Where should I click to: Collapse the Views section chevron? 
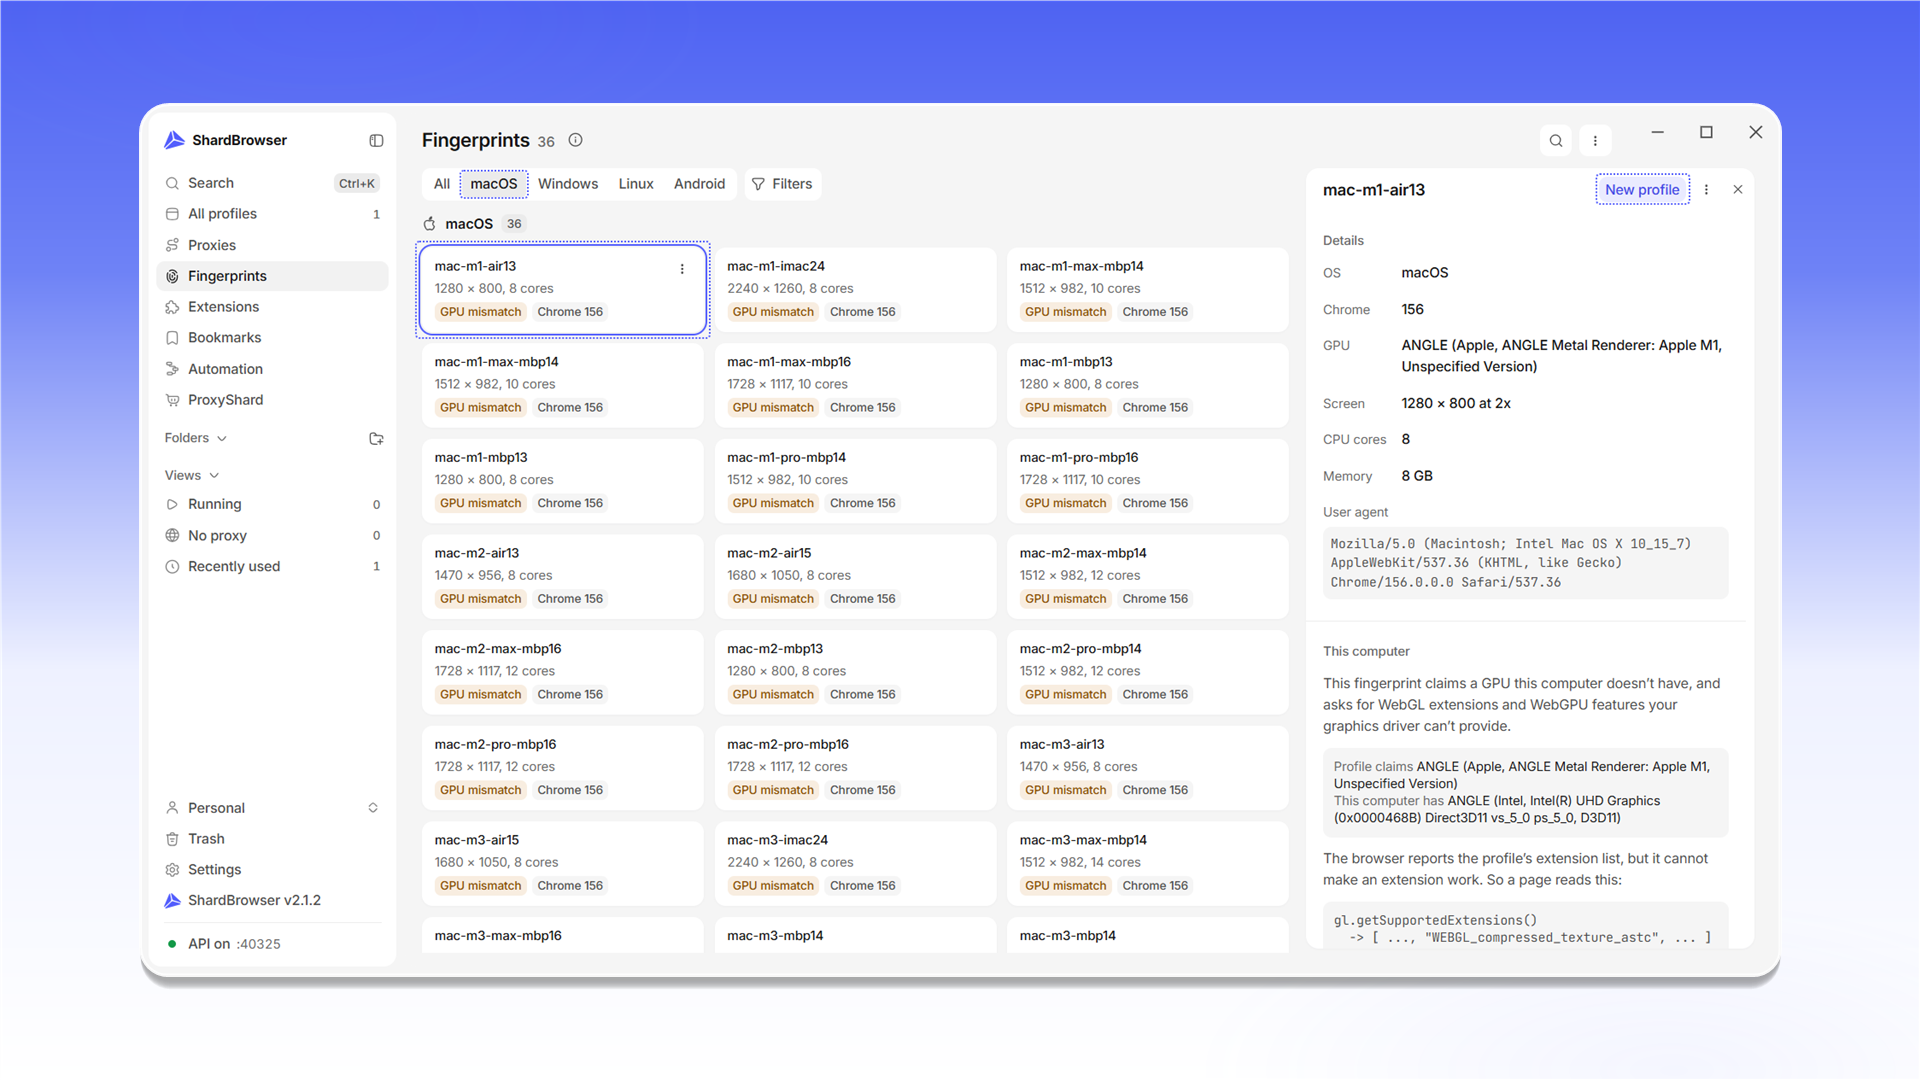pyautogui.click(x=214, y=476)
